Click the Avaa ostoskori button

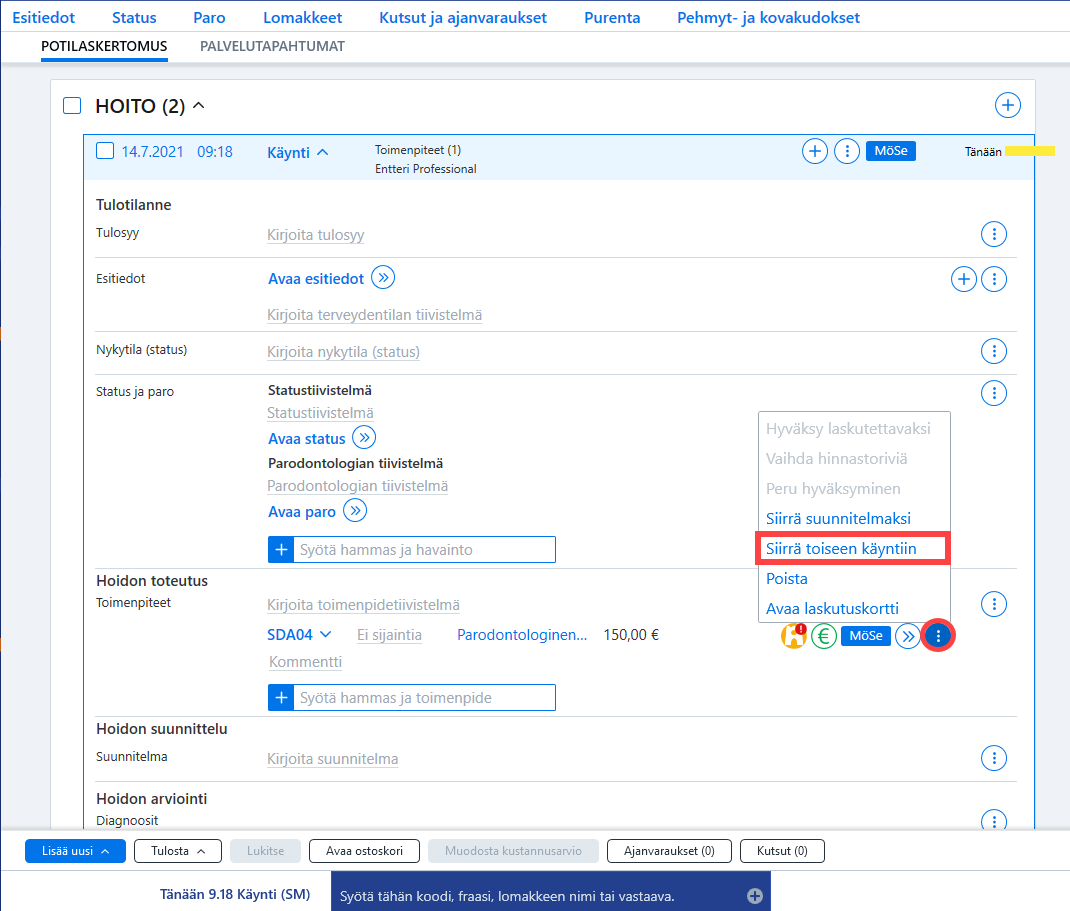pos(364,851)
